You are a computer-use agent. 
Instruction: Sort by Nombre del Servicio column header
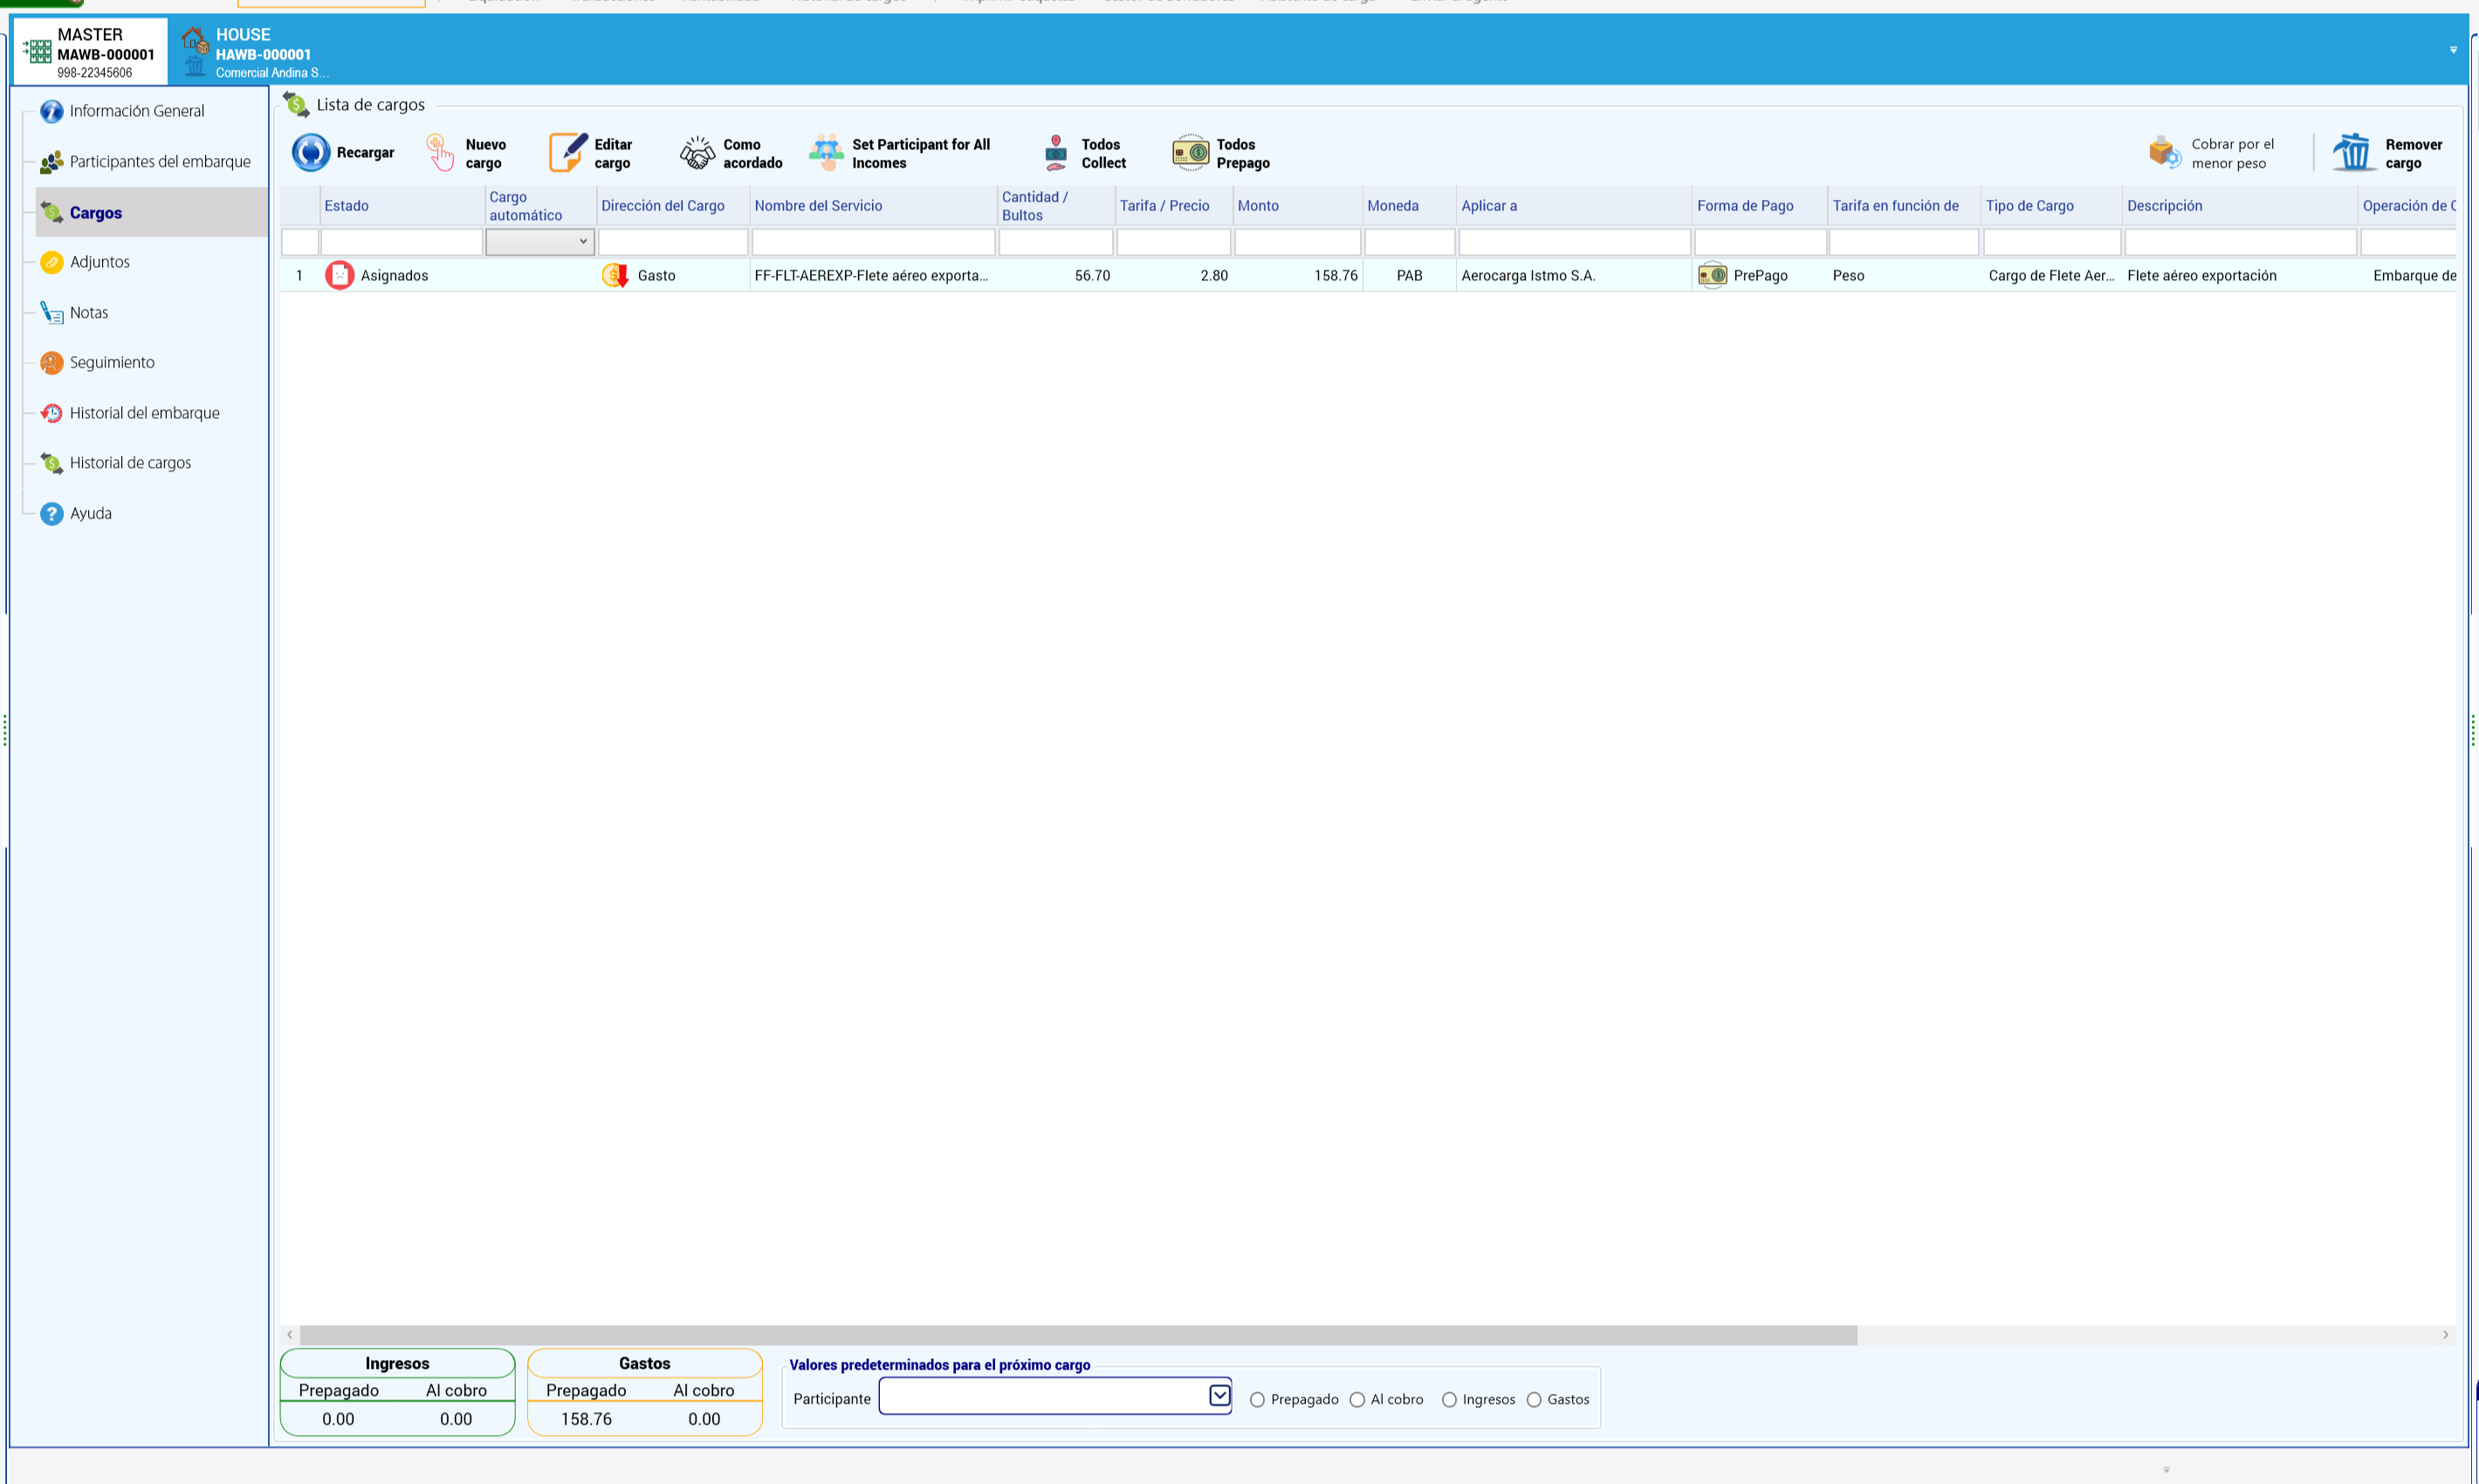(x=873, y=205)
